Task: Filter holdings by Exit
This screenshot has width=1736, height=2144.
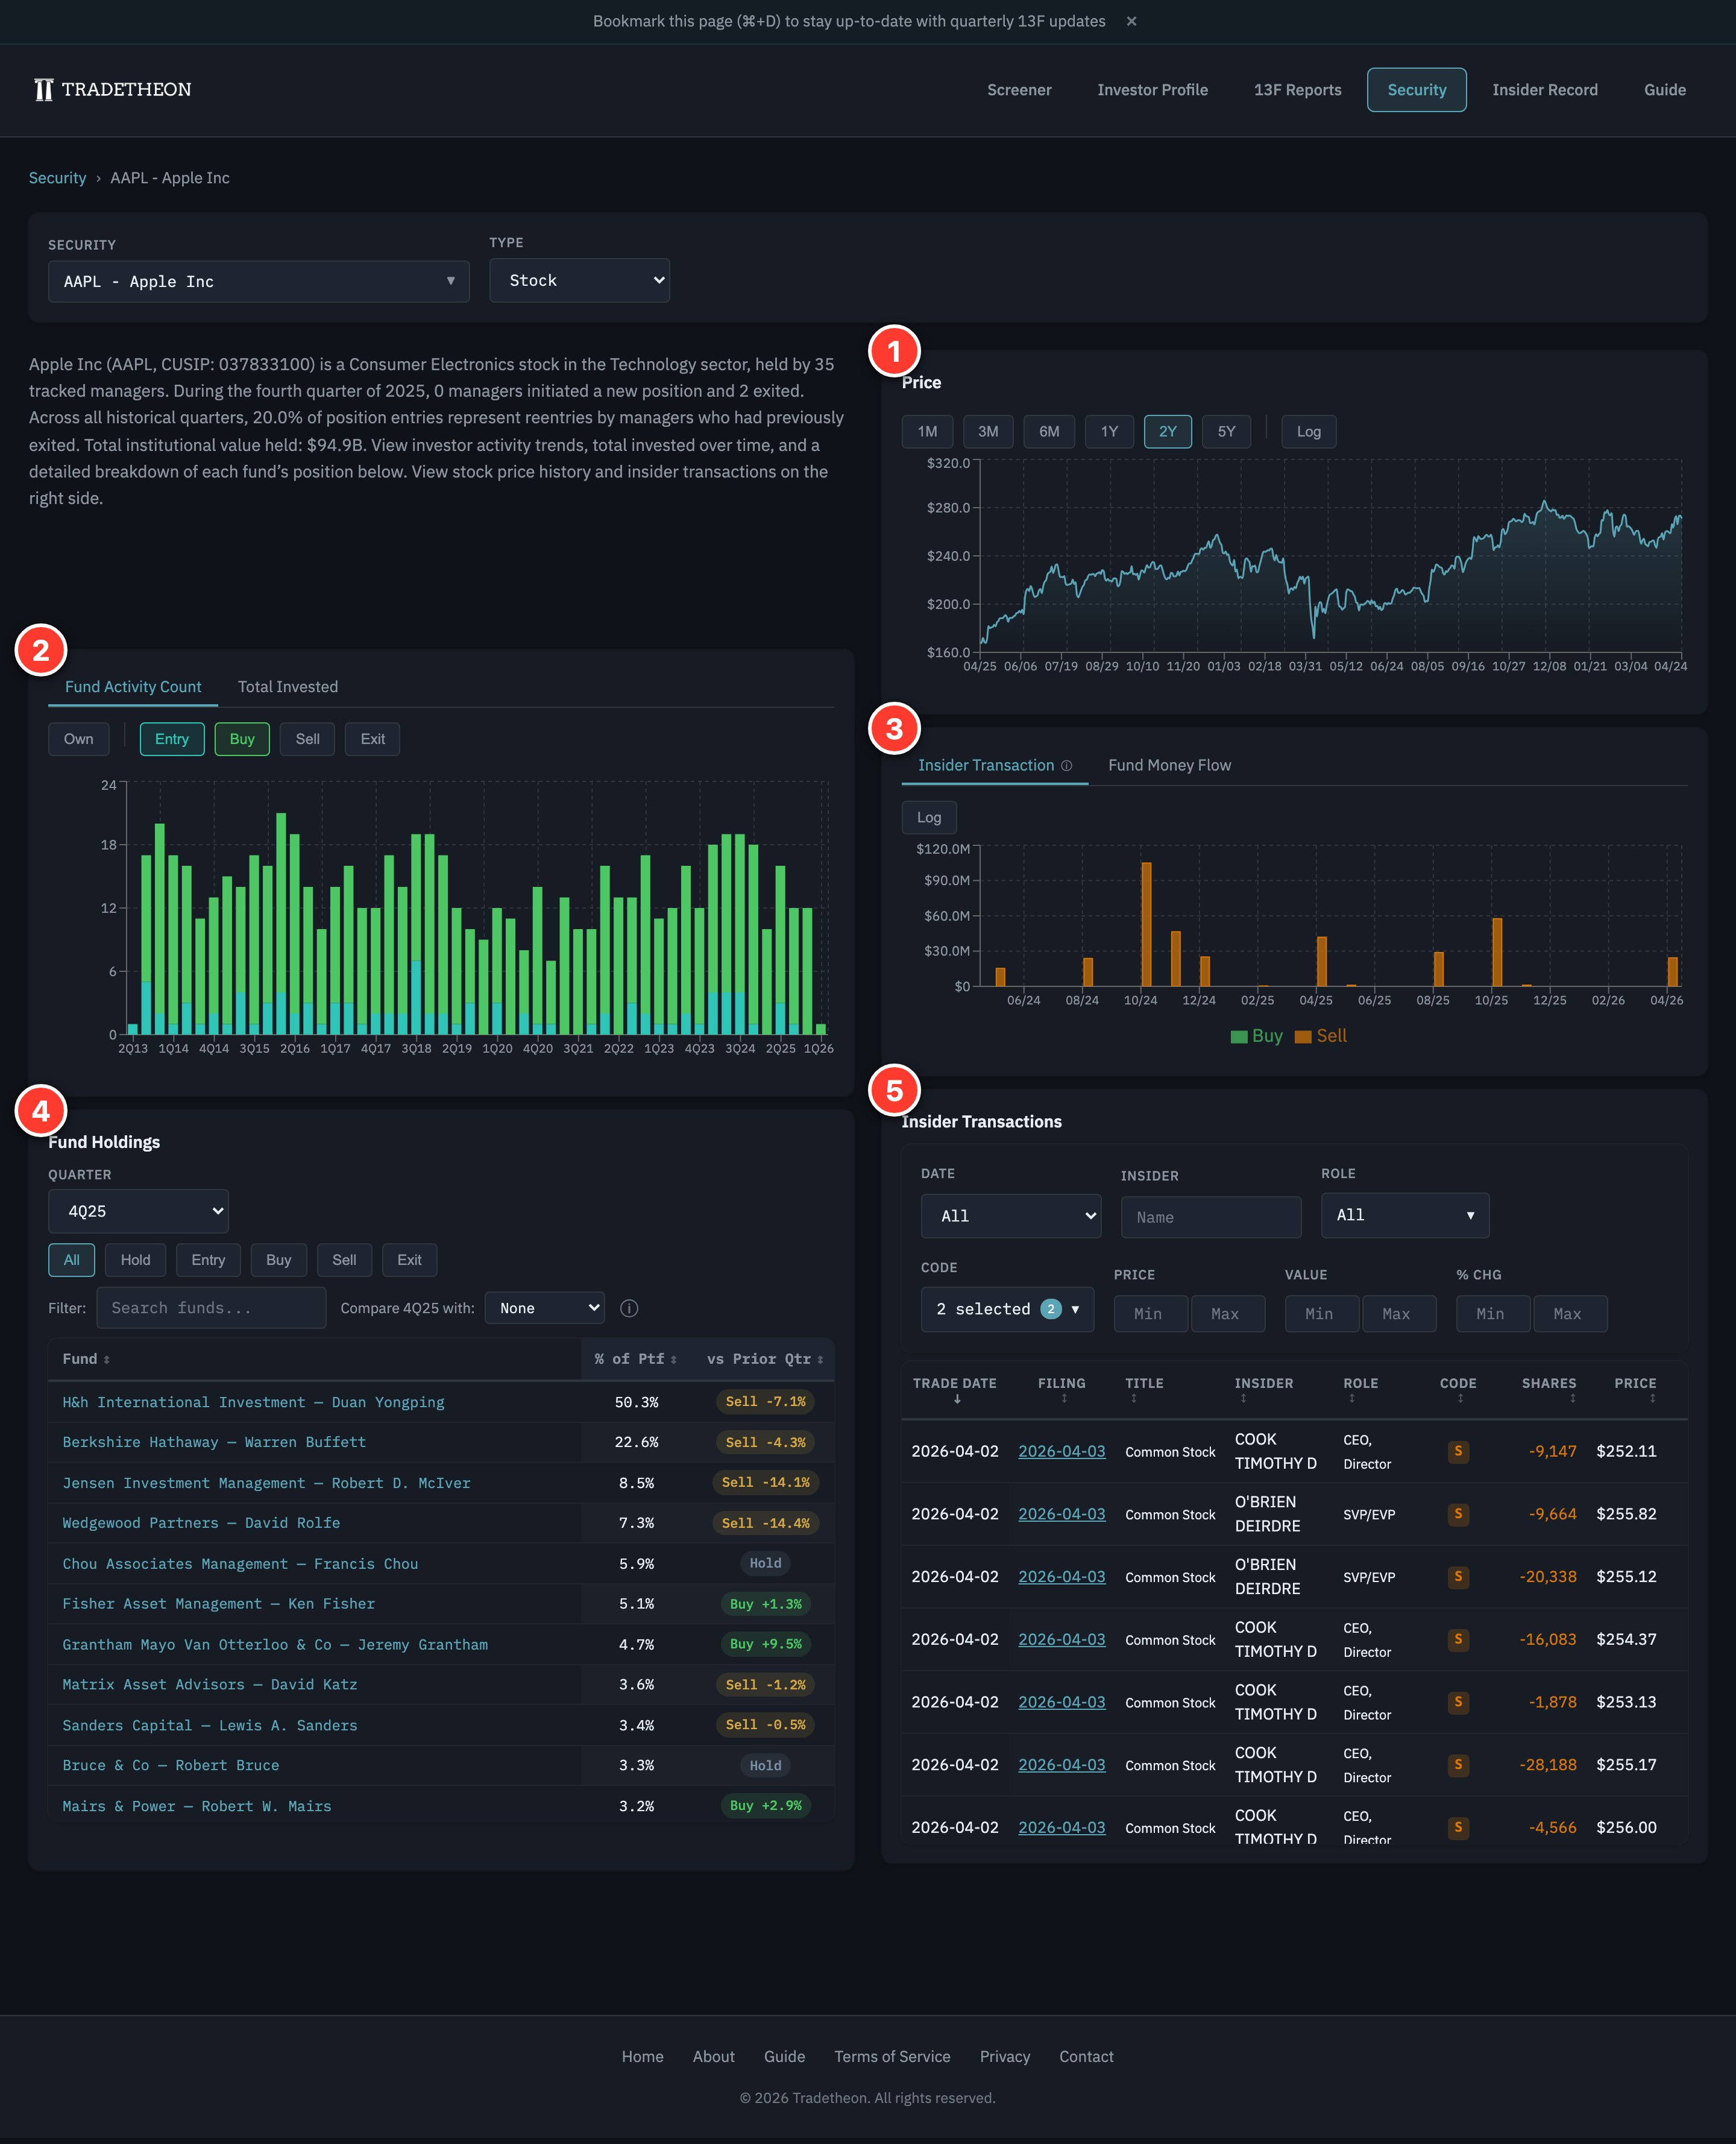Action: (409, 1260)
